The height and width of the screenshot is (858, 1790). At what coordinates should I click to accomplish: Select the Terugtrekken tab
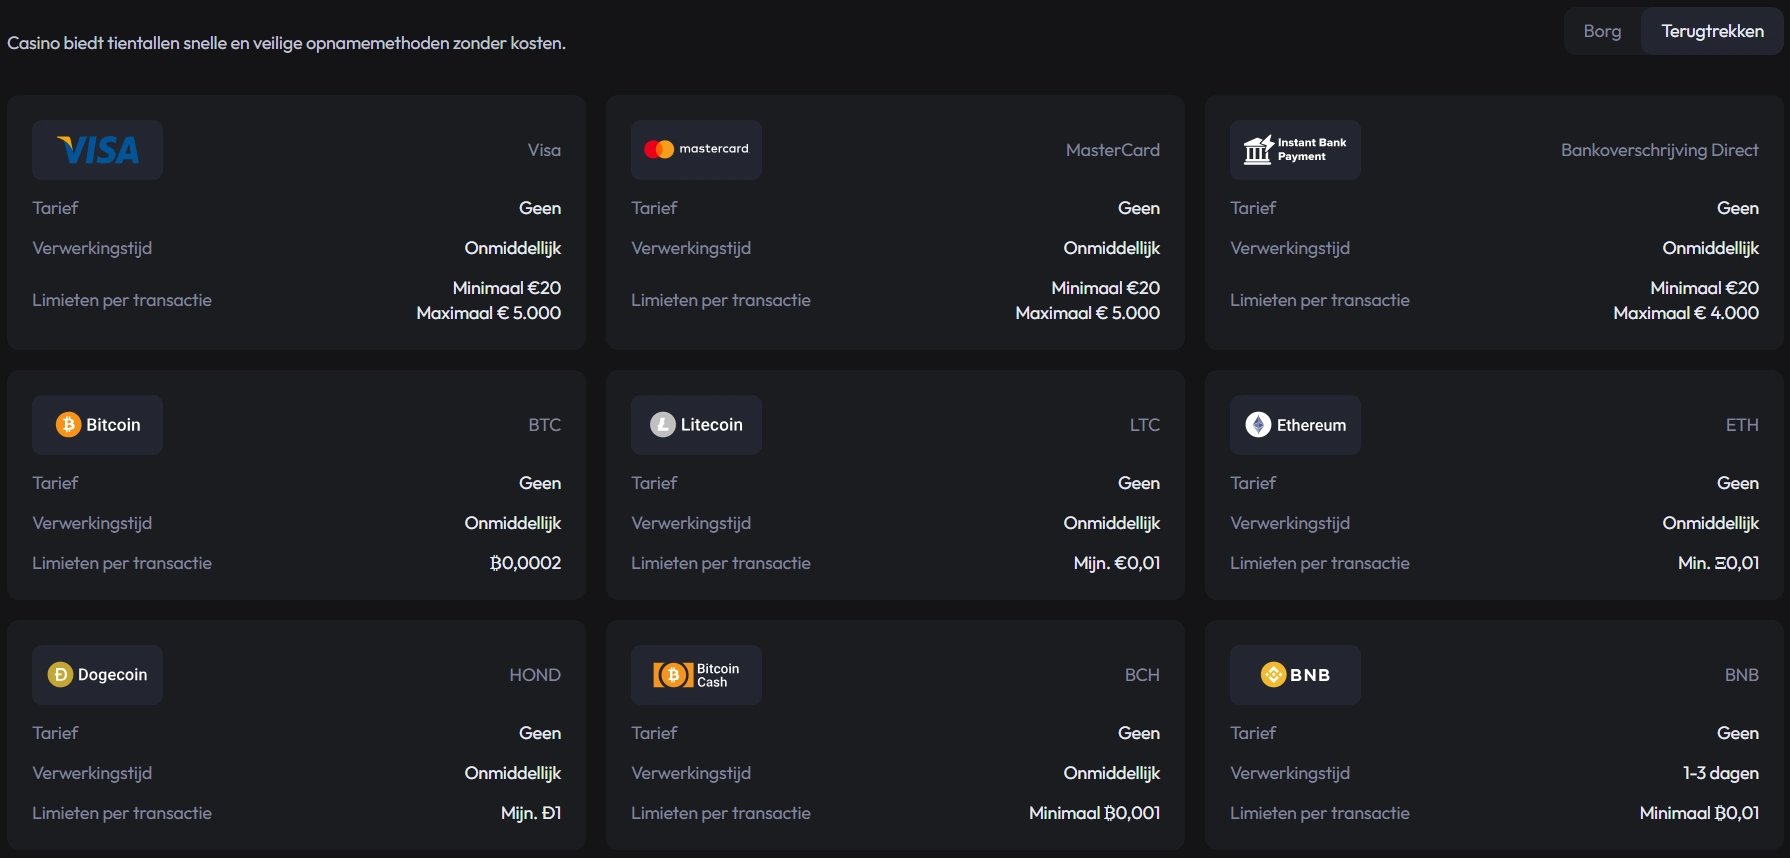[1712, 31]
